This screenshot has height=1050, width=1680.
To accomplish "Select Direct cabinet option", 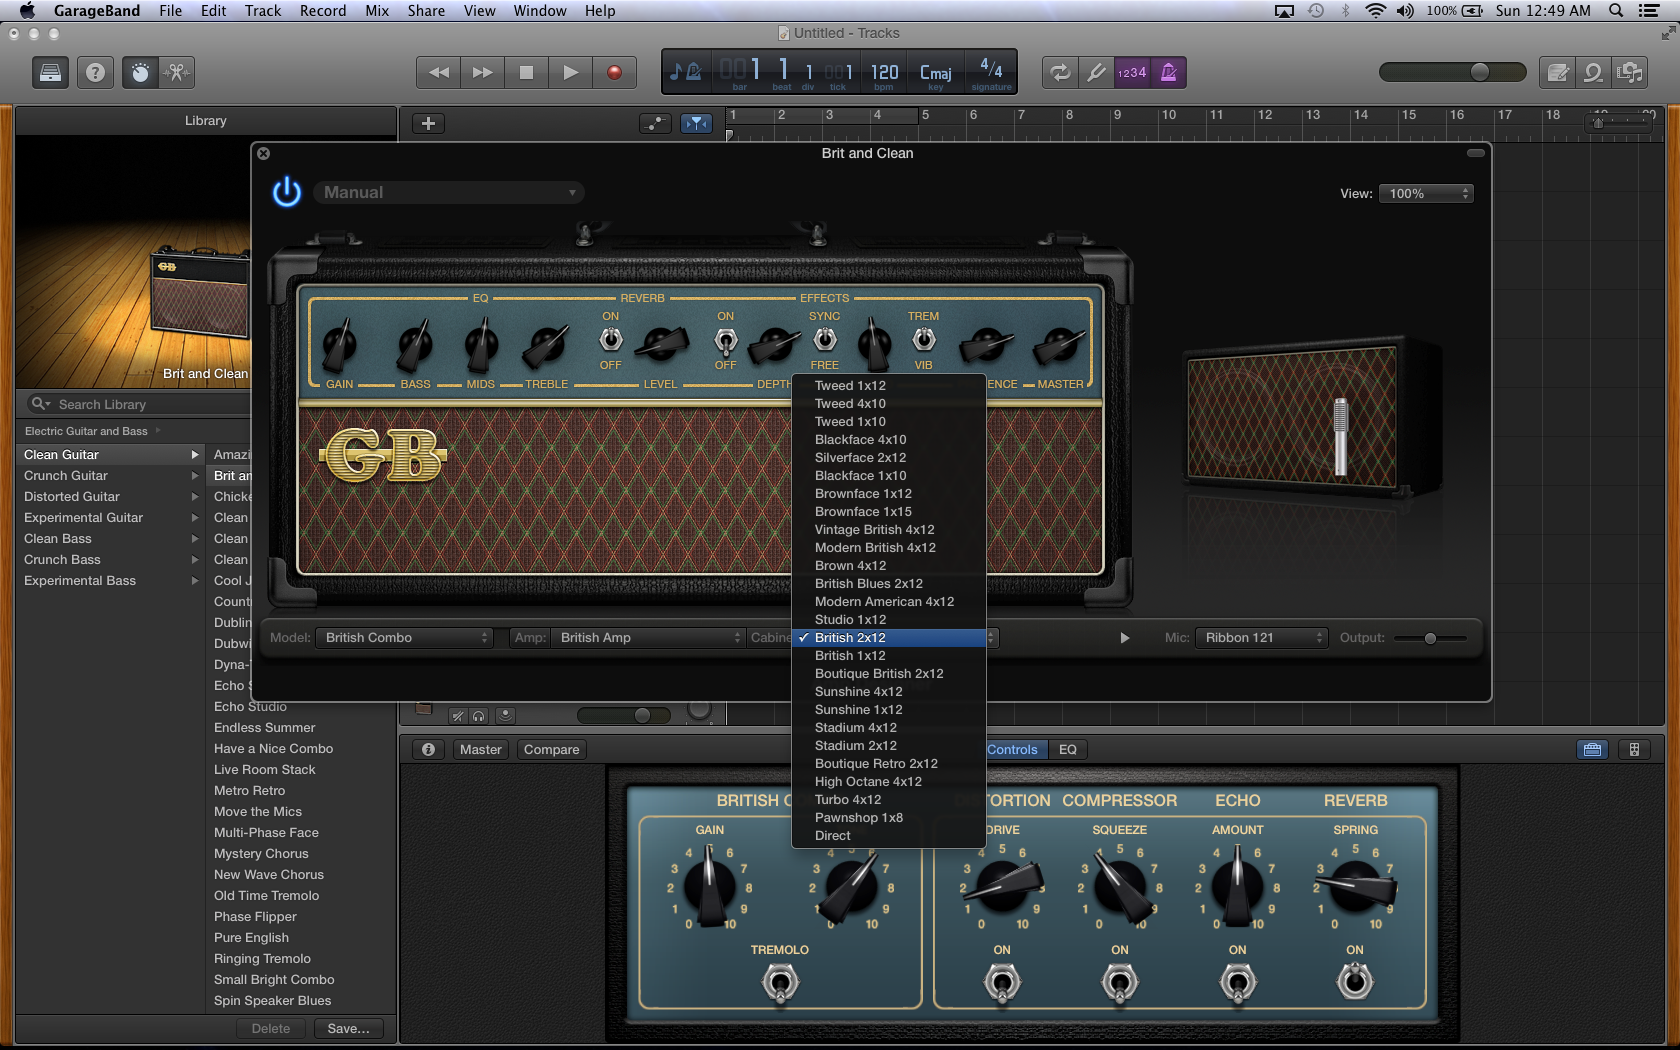I will [x=889, y=835].
